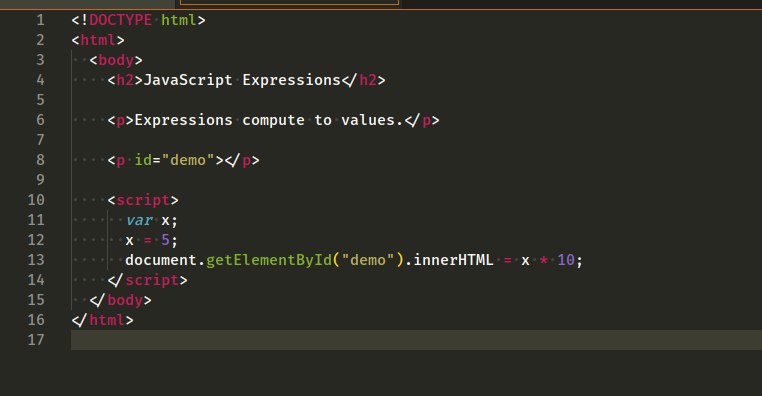Click line number 10 in the gutter
Viewport: 762px width, 396px height.
click(x=36, y=200)
